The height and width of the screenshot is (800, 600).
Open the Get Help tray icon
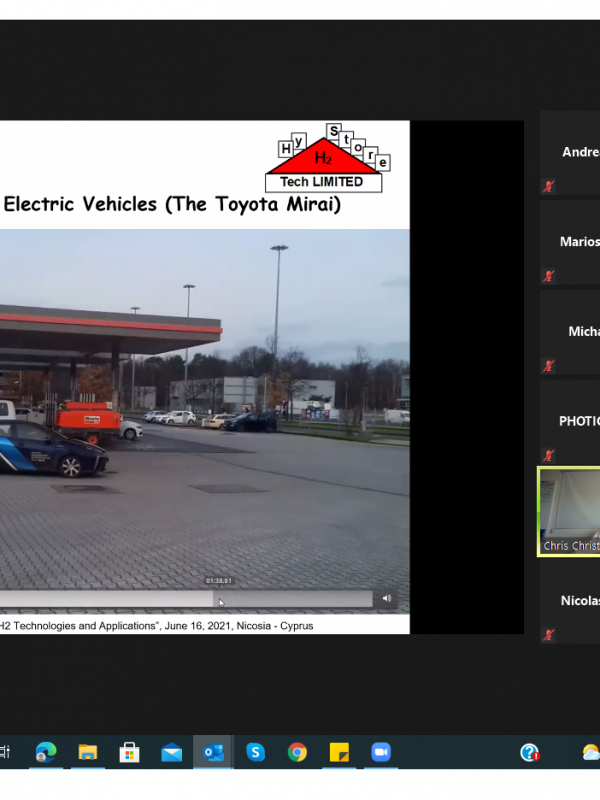530,753
